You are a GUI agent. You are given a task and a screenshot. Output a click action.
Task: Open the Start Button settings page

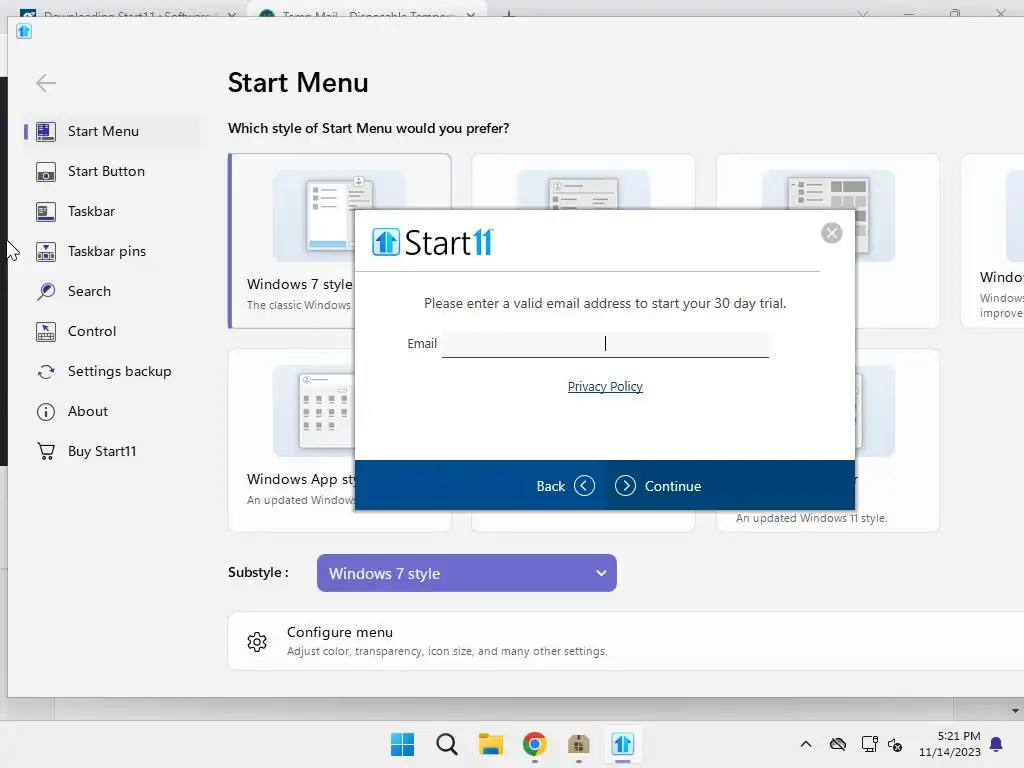click(106, 171)
